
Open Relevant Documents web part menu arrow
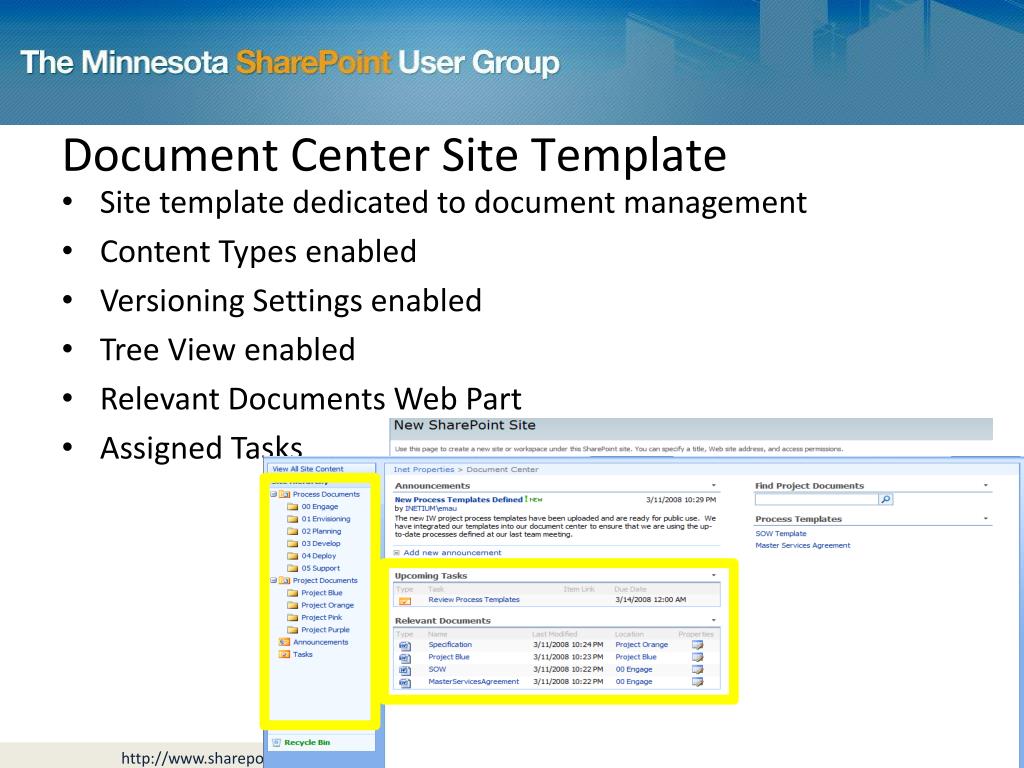pos(714,620)
